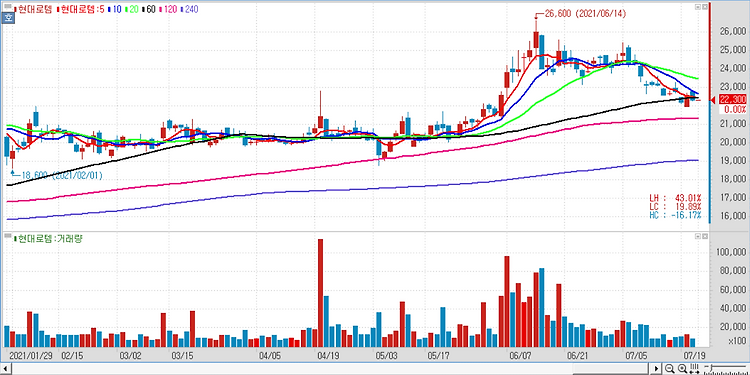
Task: Click the LH : 43.01% statistic
Action: [x=675, y=198]
